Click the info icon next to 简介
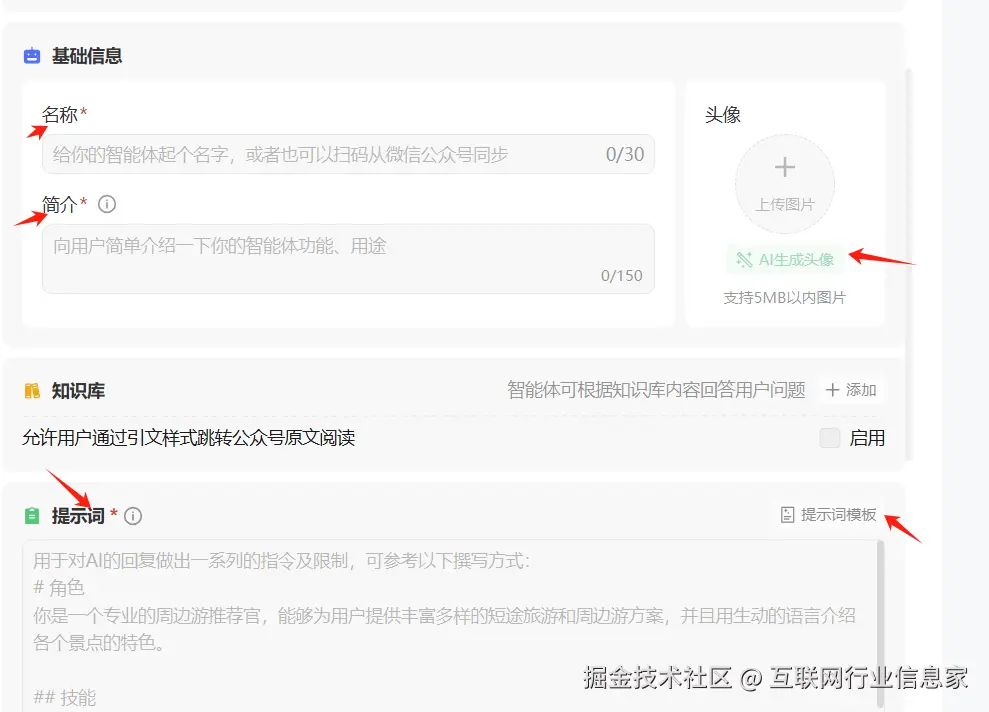The width and height of the screenshot is (989, 712). [x=107, y=204]
